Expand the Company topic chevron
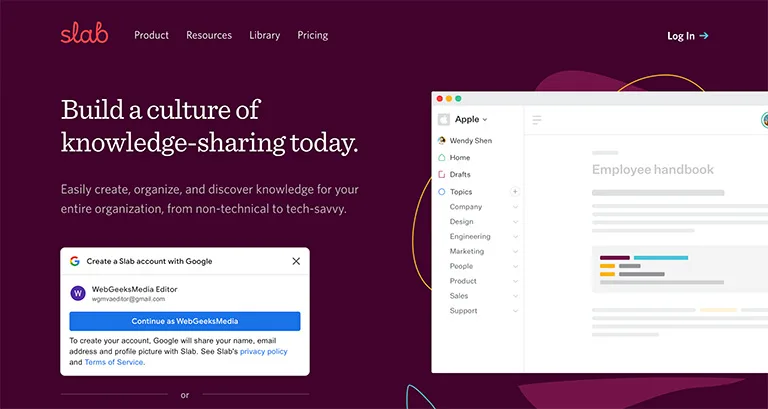Screen dimensions: 768x409 click(515, 207)
